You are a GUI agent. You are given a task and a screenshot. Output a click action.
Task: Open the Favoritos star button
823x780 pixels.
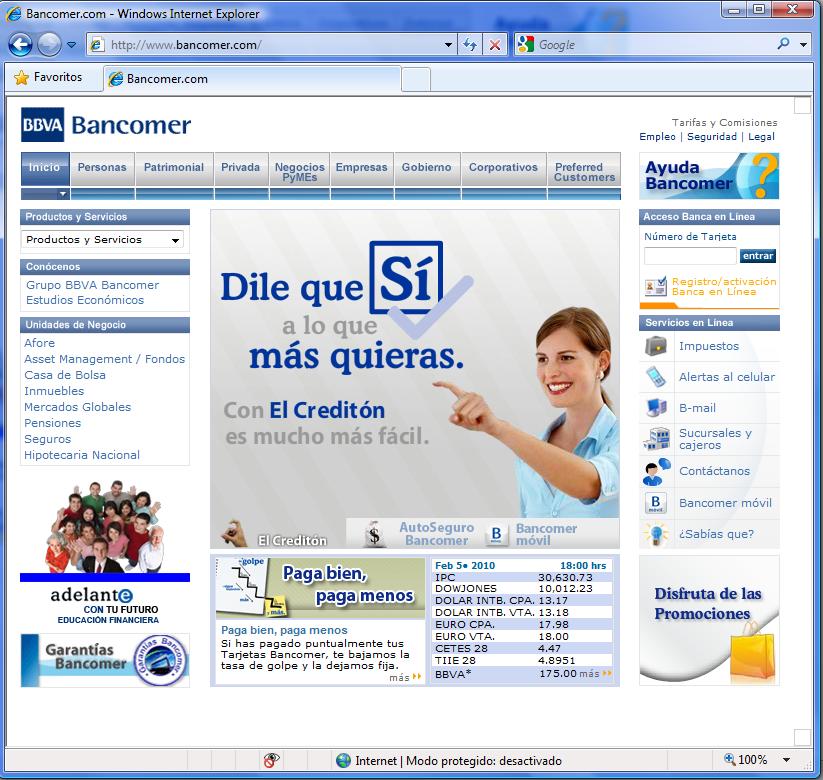pyautogui.click(x=49, y=77)
